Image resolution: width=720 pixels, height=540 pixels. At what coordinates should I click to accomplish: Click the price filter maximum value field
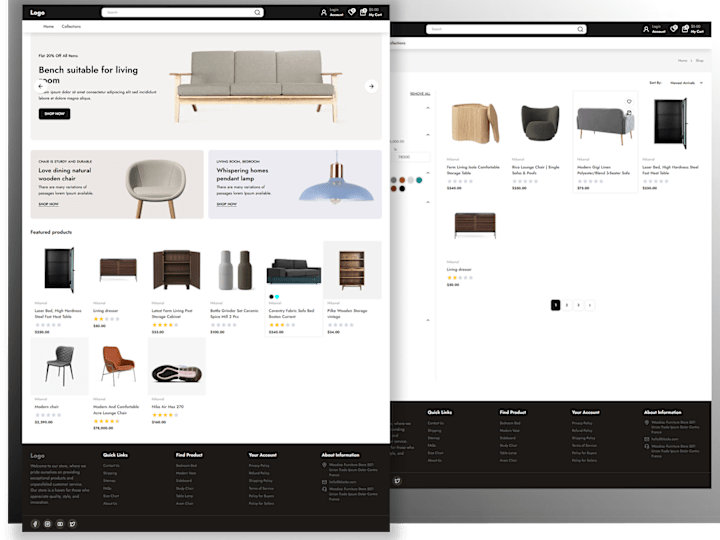click(410, 157)
